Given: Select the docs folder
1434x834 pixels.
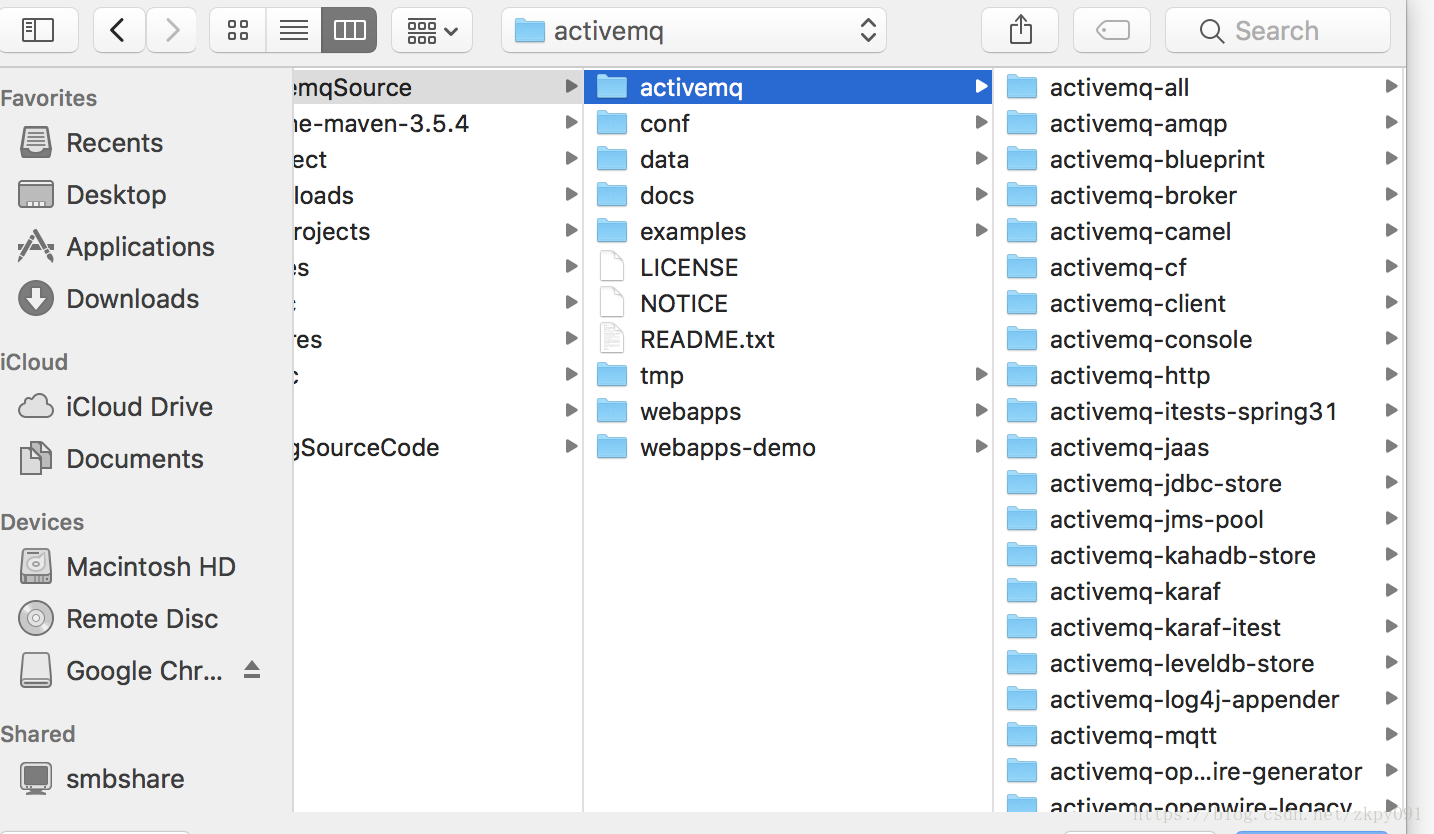Looking at the screenshot, I should 788,195.
